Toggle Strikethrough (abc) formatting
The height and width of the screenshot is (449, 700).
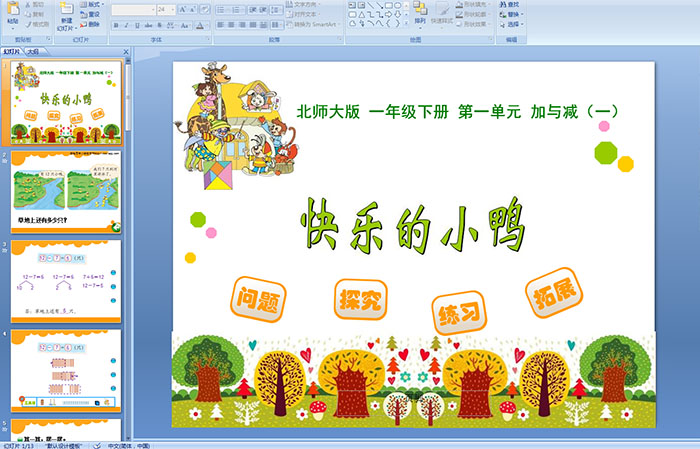coord(148,25)
